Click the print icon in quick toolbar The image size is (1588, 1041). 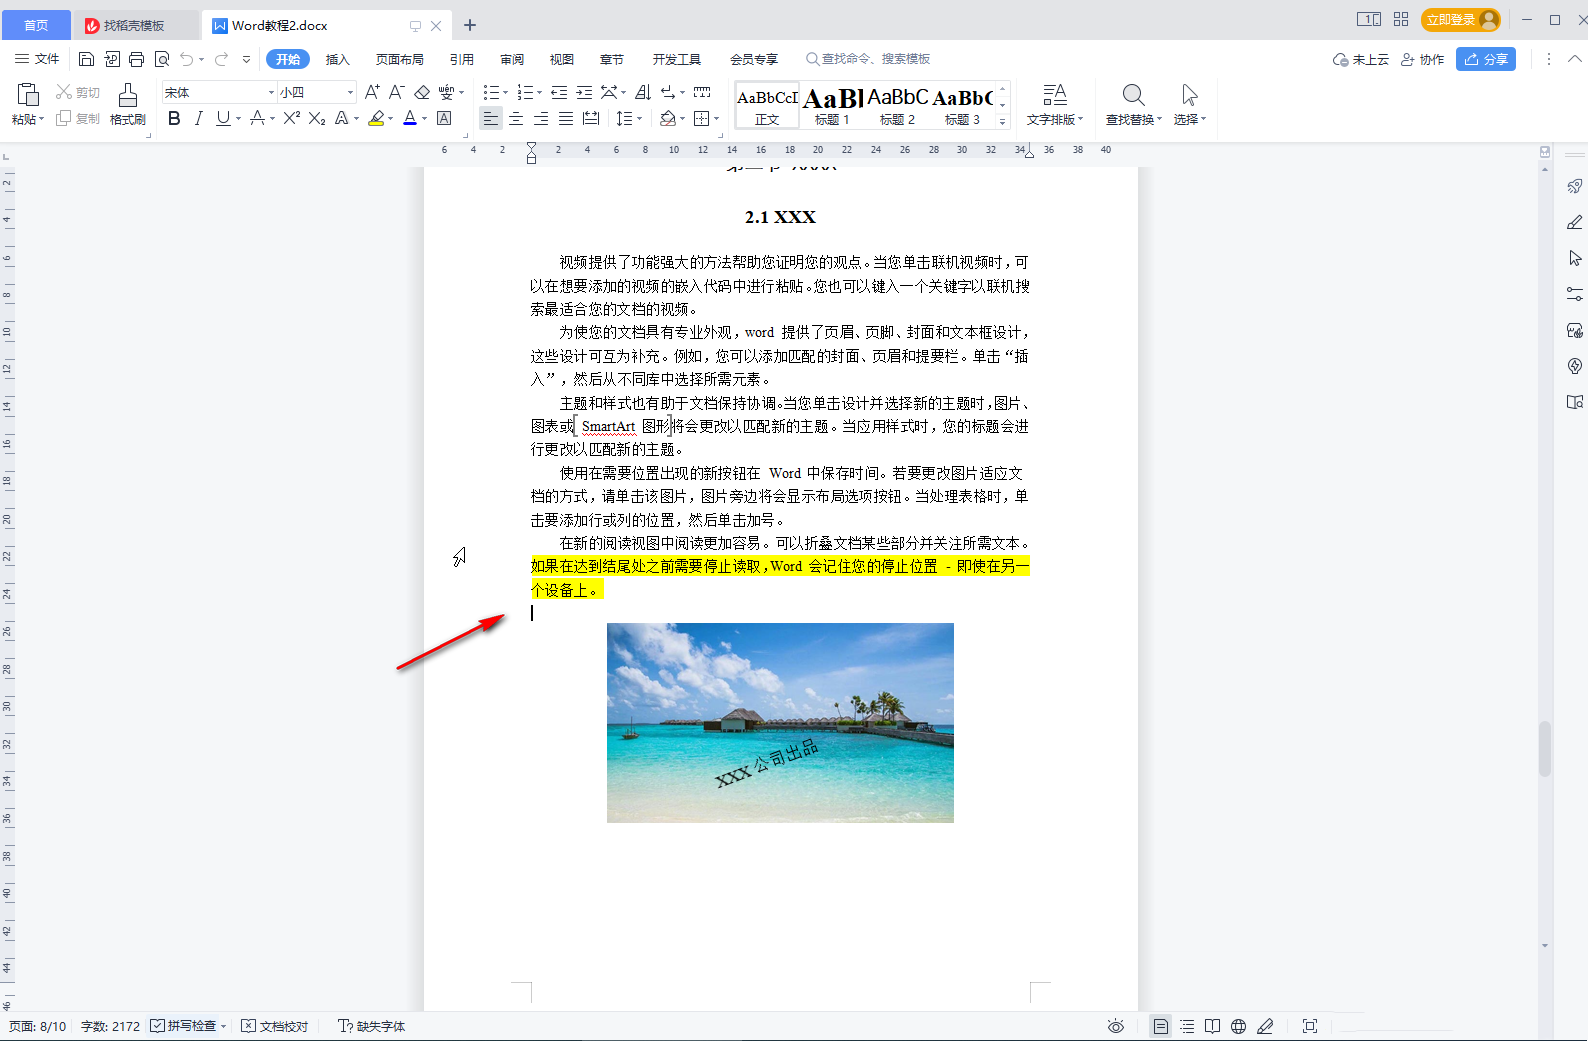click(137, 59)
